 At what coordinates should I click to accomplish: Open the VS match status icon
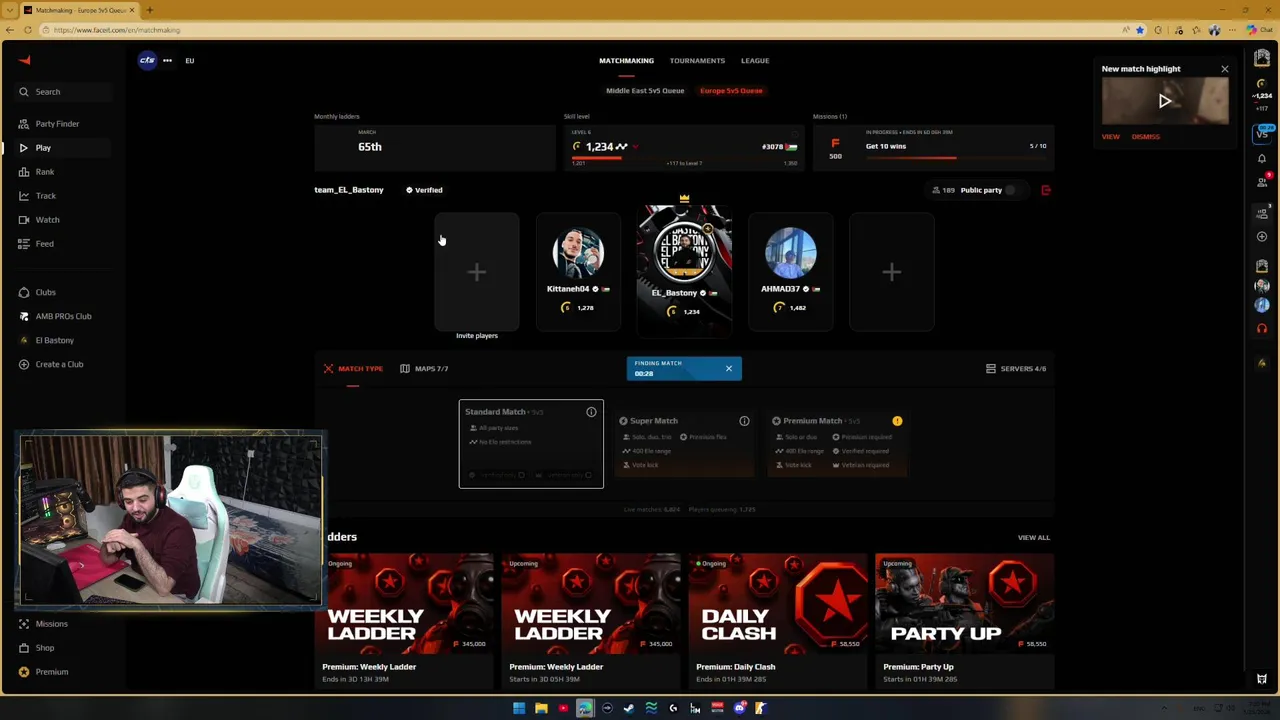1262,134
